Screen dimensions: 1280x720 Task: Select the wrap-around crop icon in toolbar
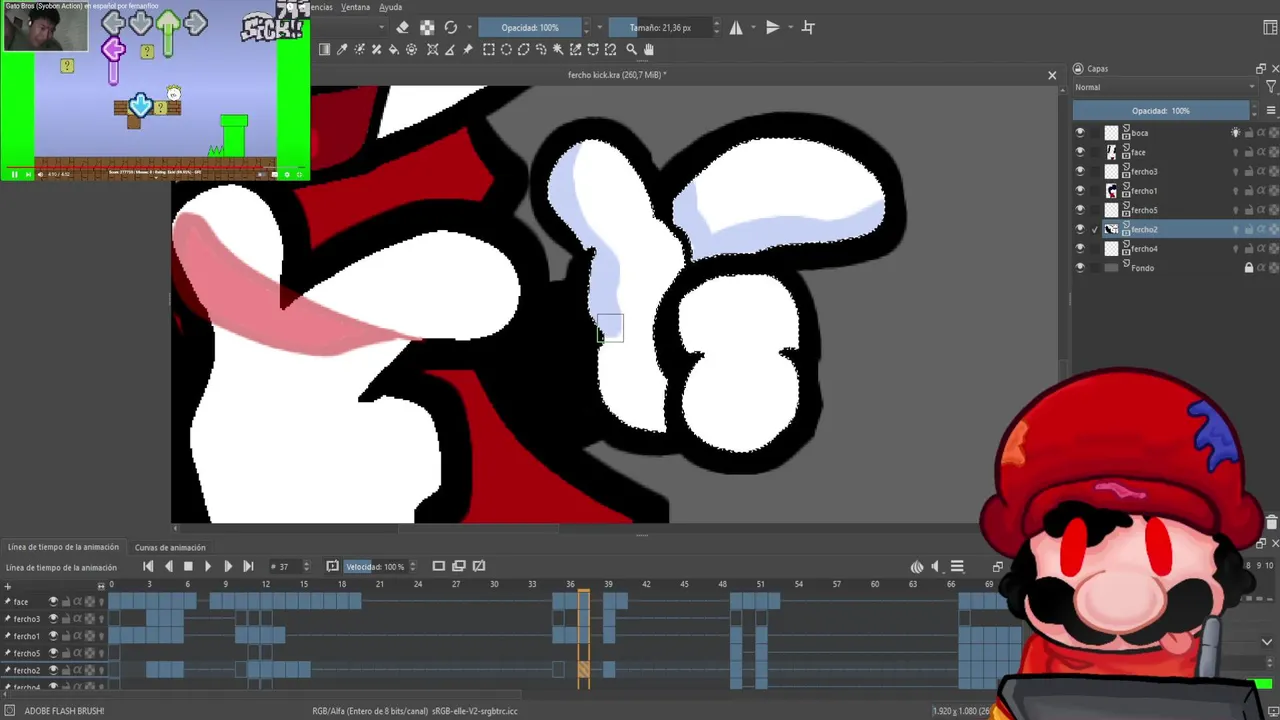tap(808, 28)
